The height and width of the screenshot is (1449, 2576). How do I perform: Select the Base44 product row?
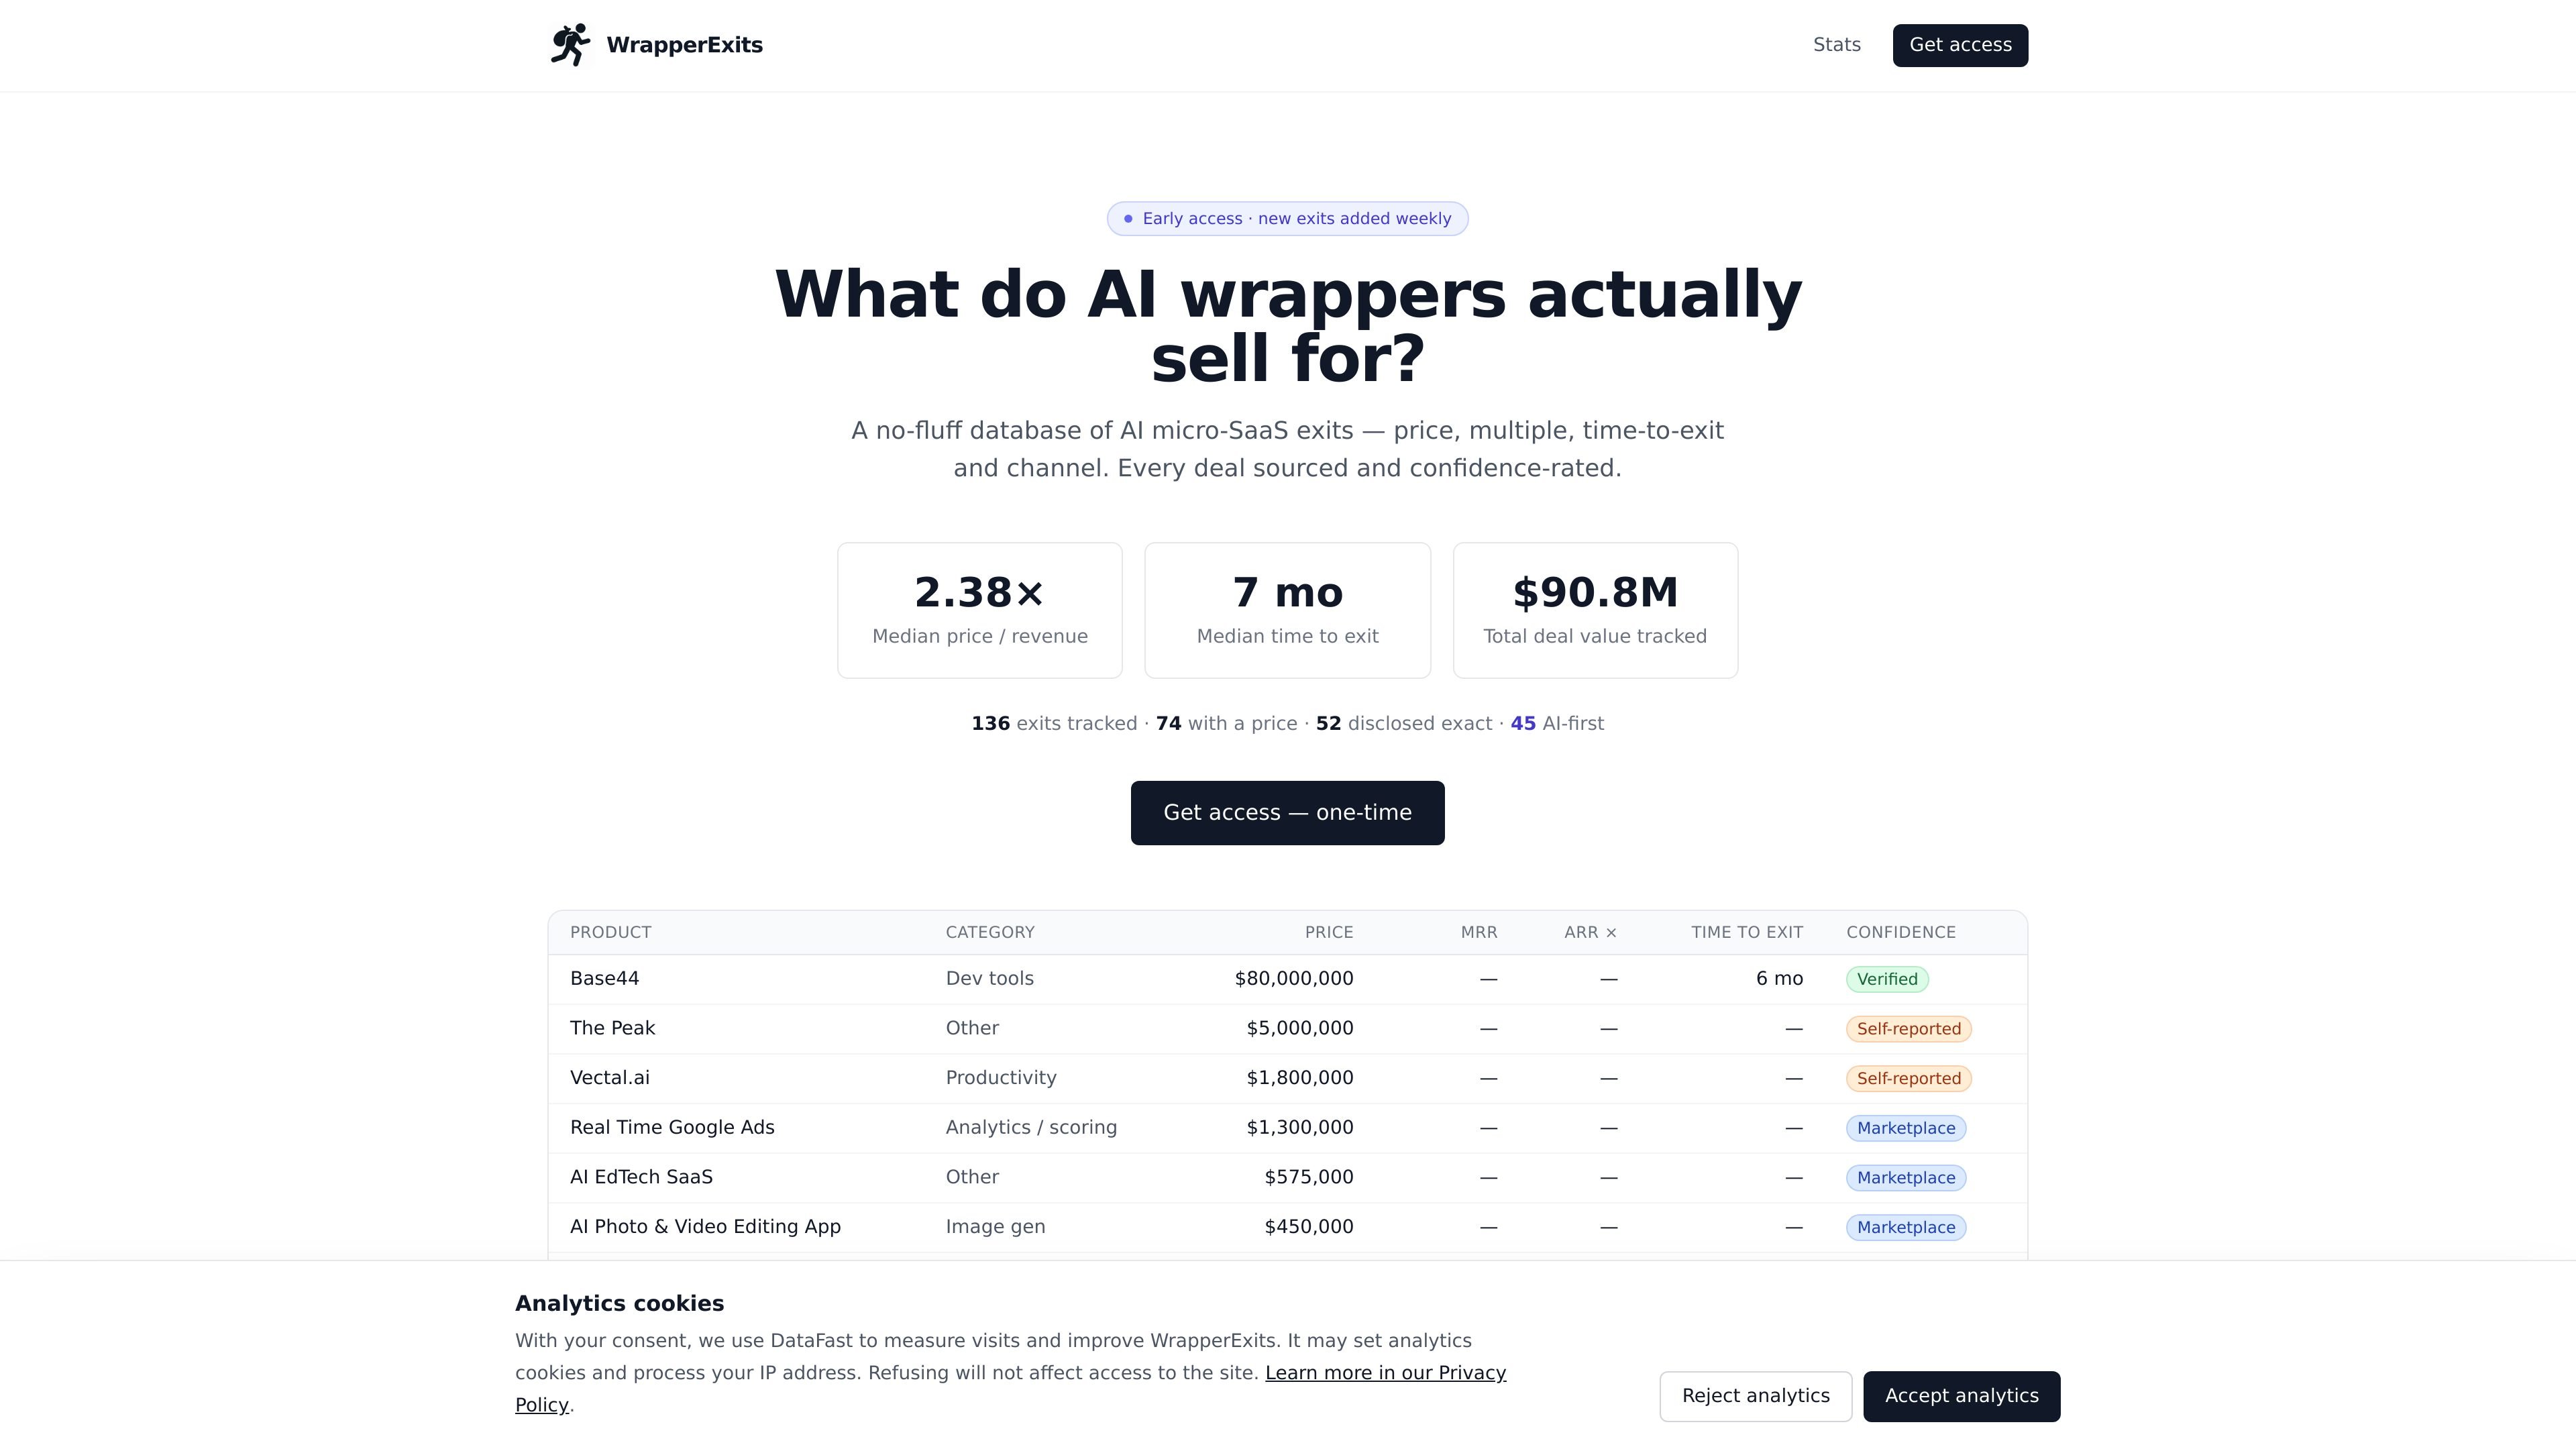(1287, 979)
